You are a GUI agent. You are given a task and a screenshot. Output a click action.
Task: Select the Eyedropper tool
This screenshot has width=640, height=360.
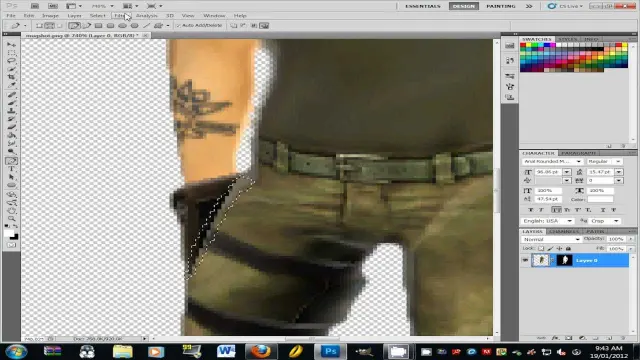[11, 85]
